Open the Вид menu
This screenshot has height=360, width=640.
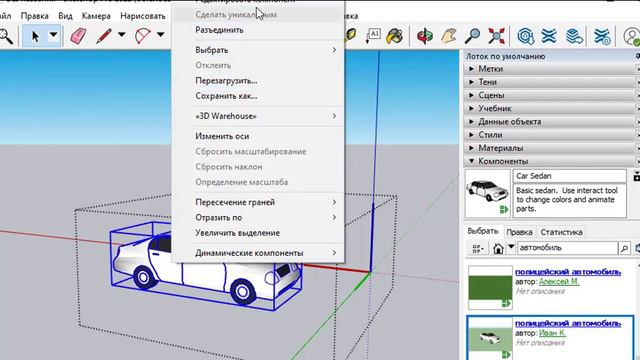(65, 16)
